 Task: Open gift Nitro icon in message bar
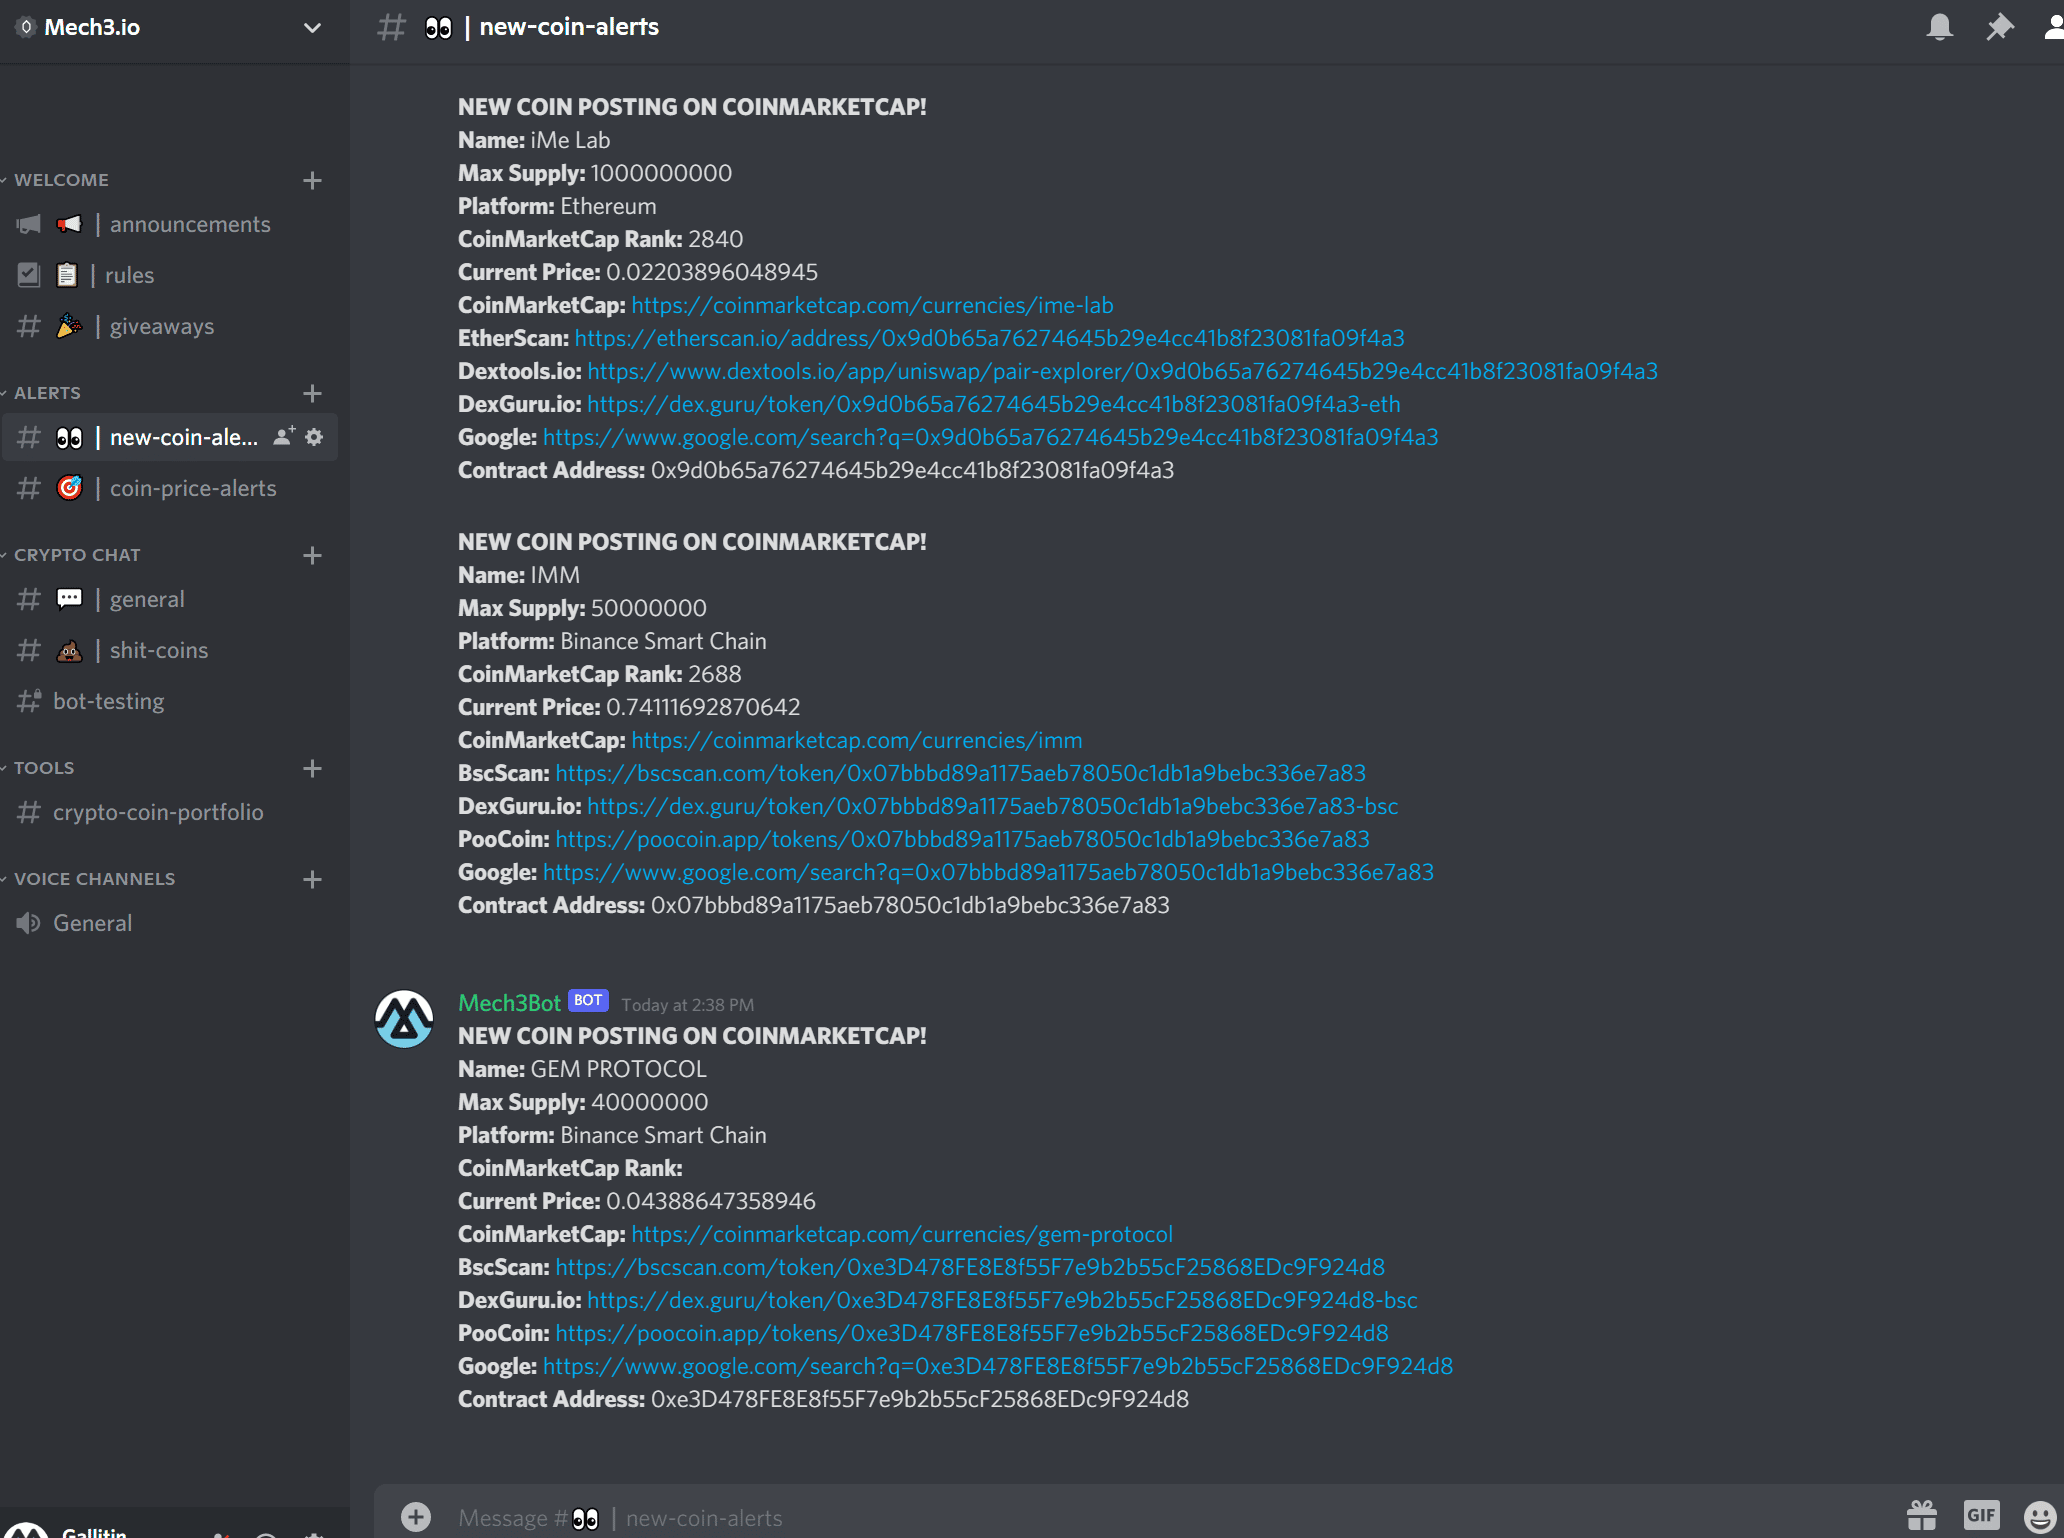tap(1921, 1515)
